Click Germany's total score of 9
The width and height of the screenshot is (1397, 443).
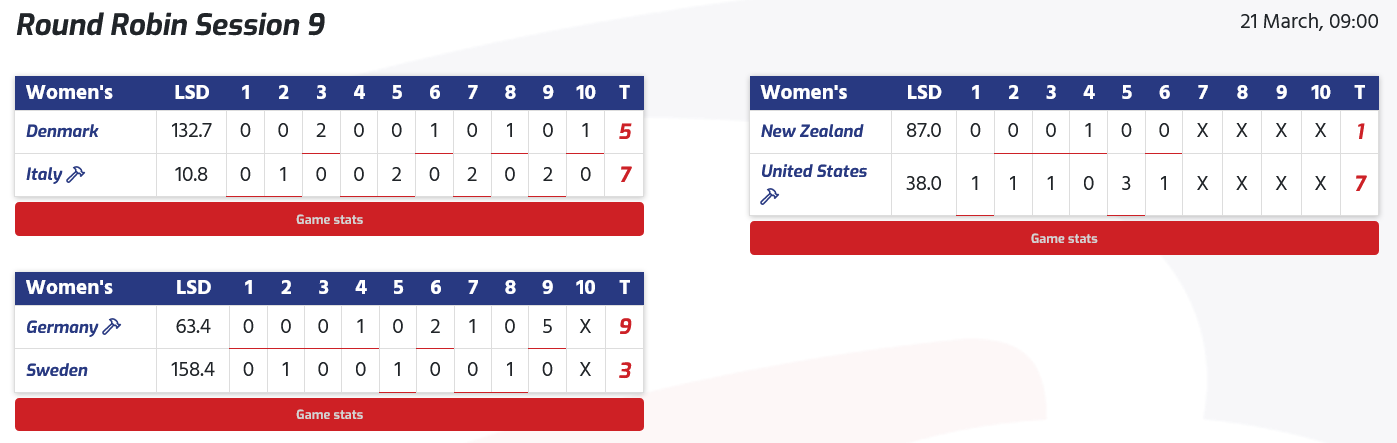[625, 327]
